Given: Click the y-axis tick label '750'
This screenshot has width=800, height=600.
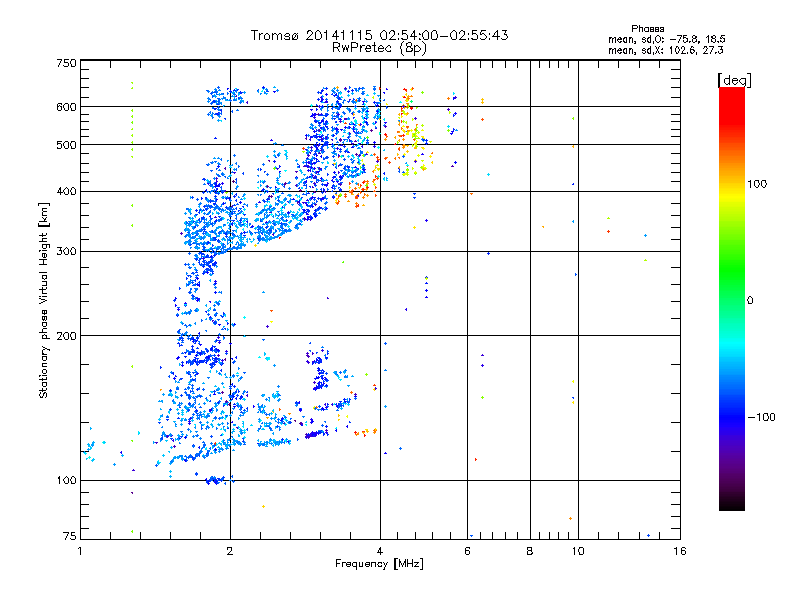Looking at the screenshot, I should (67, 63).
